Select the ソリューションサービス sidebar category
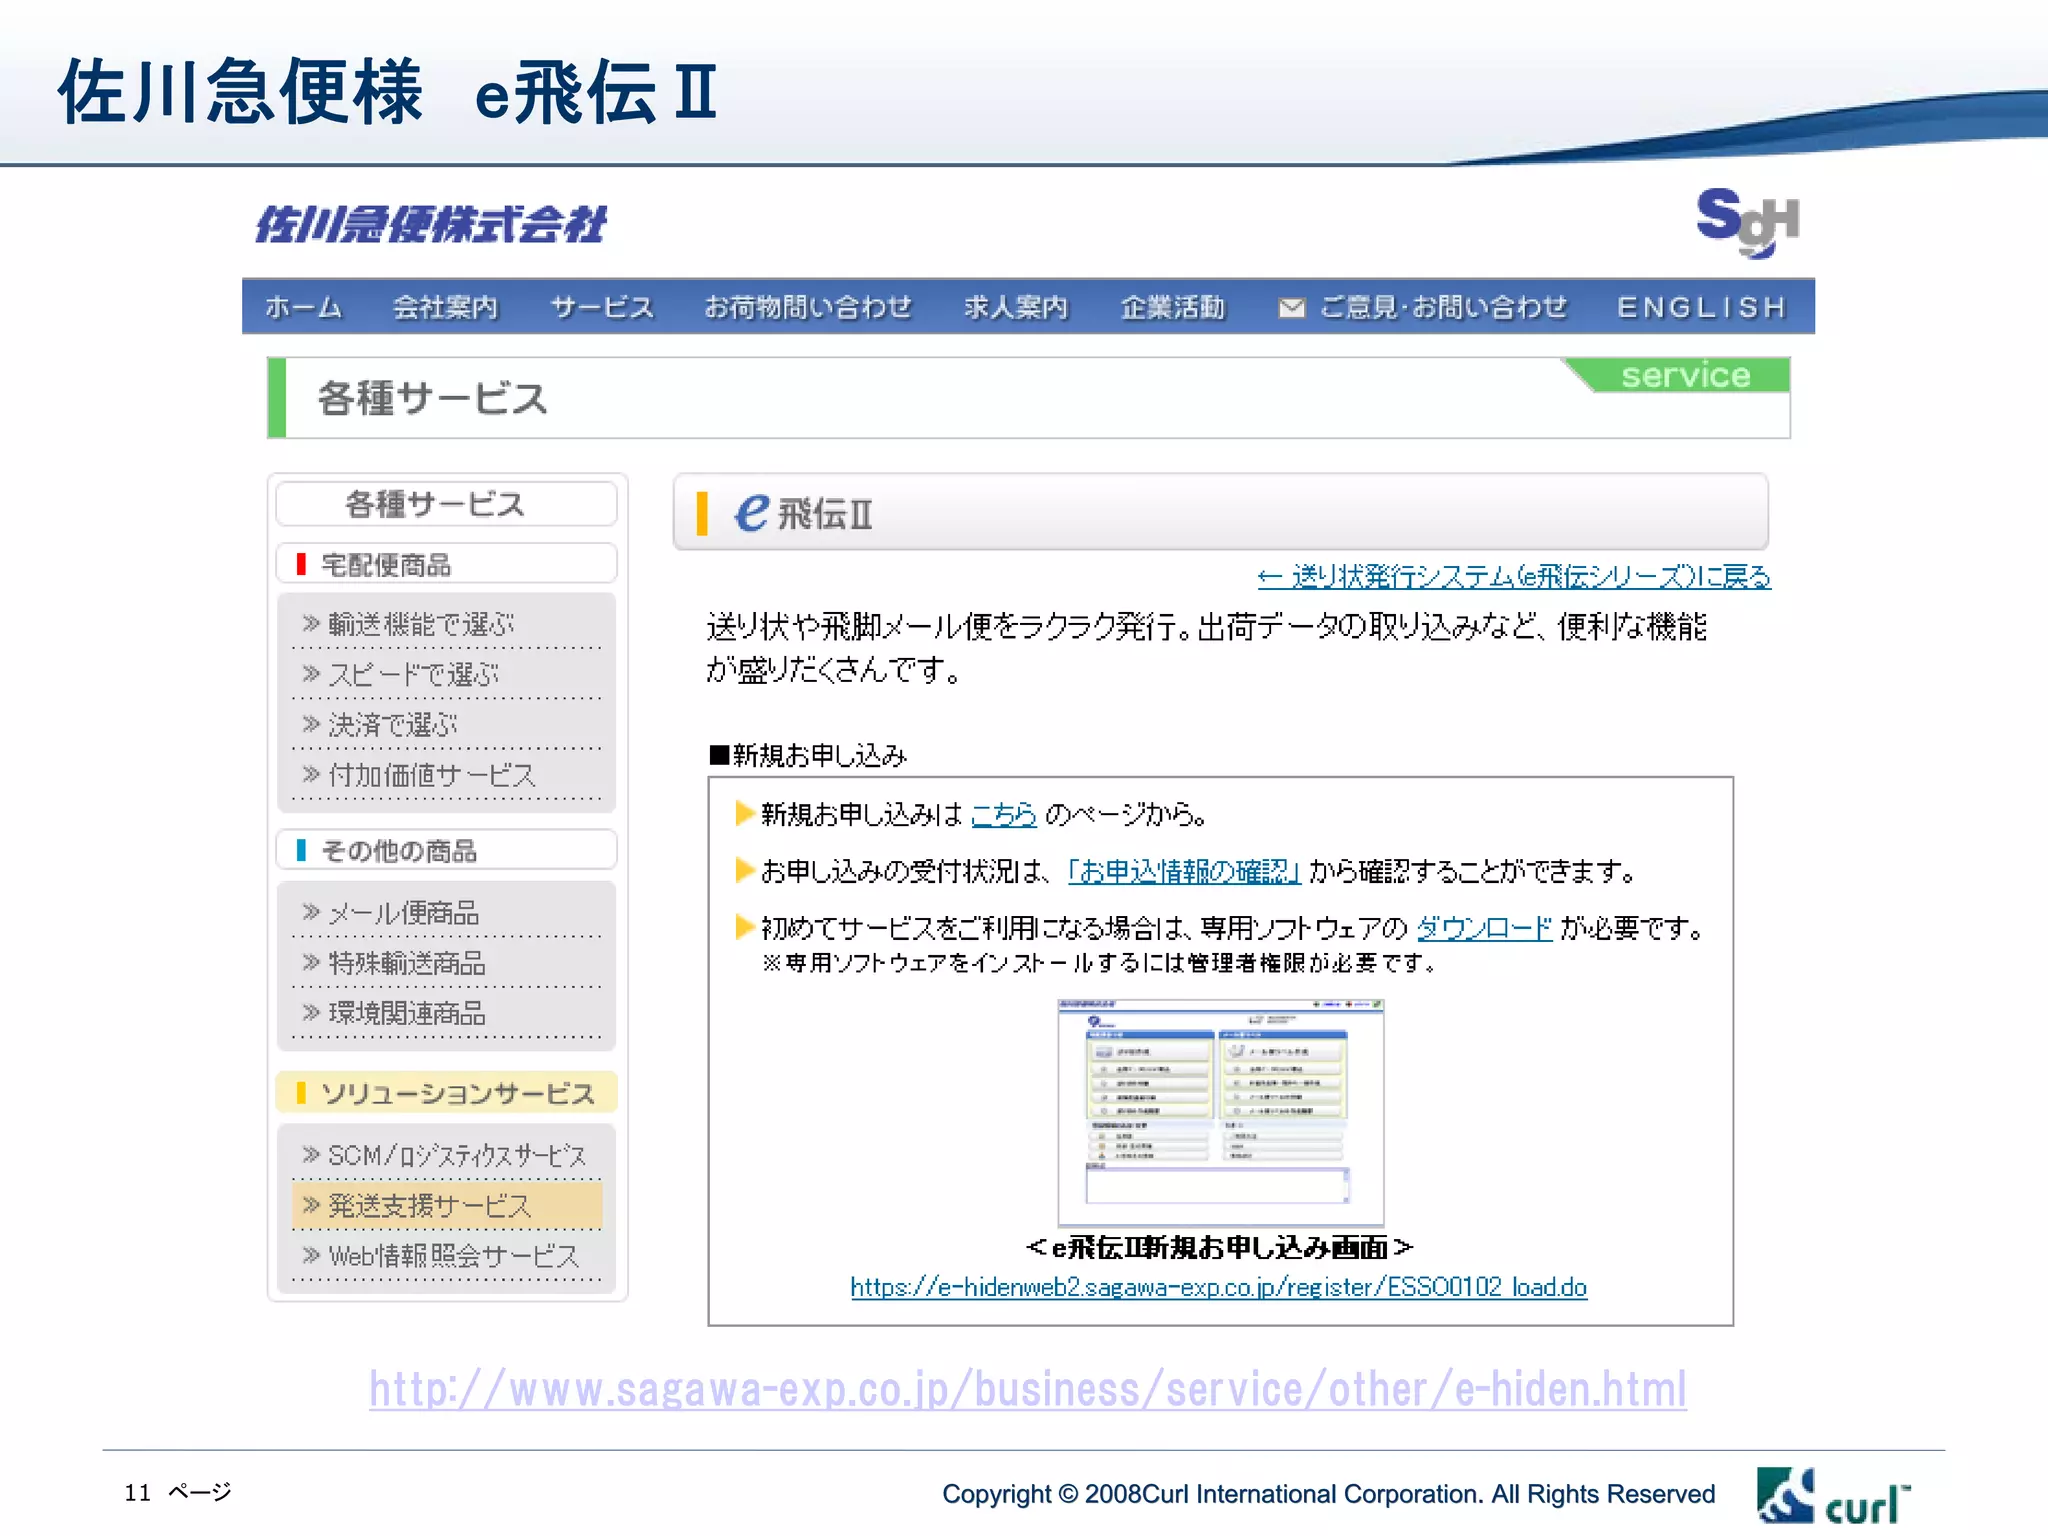 446,1093
